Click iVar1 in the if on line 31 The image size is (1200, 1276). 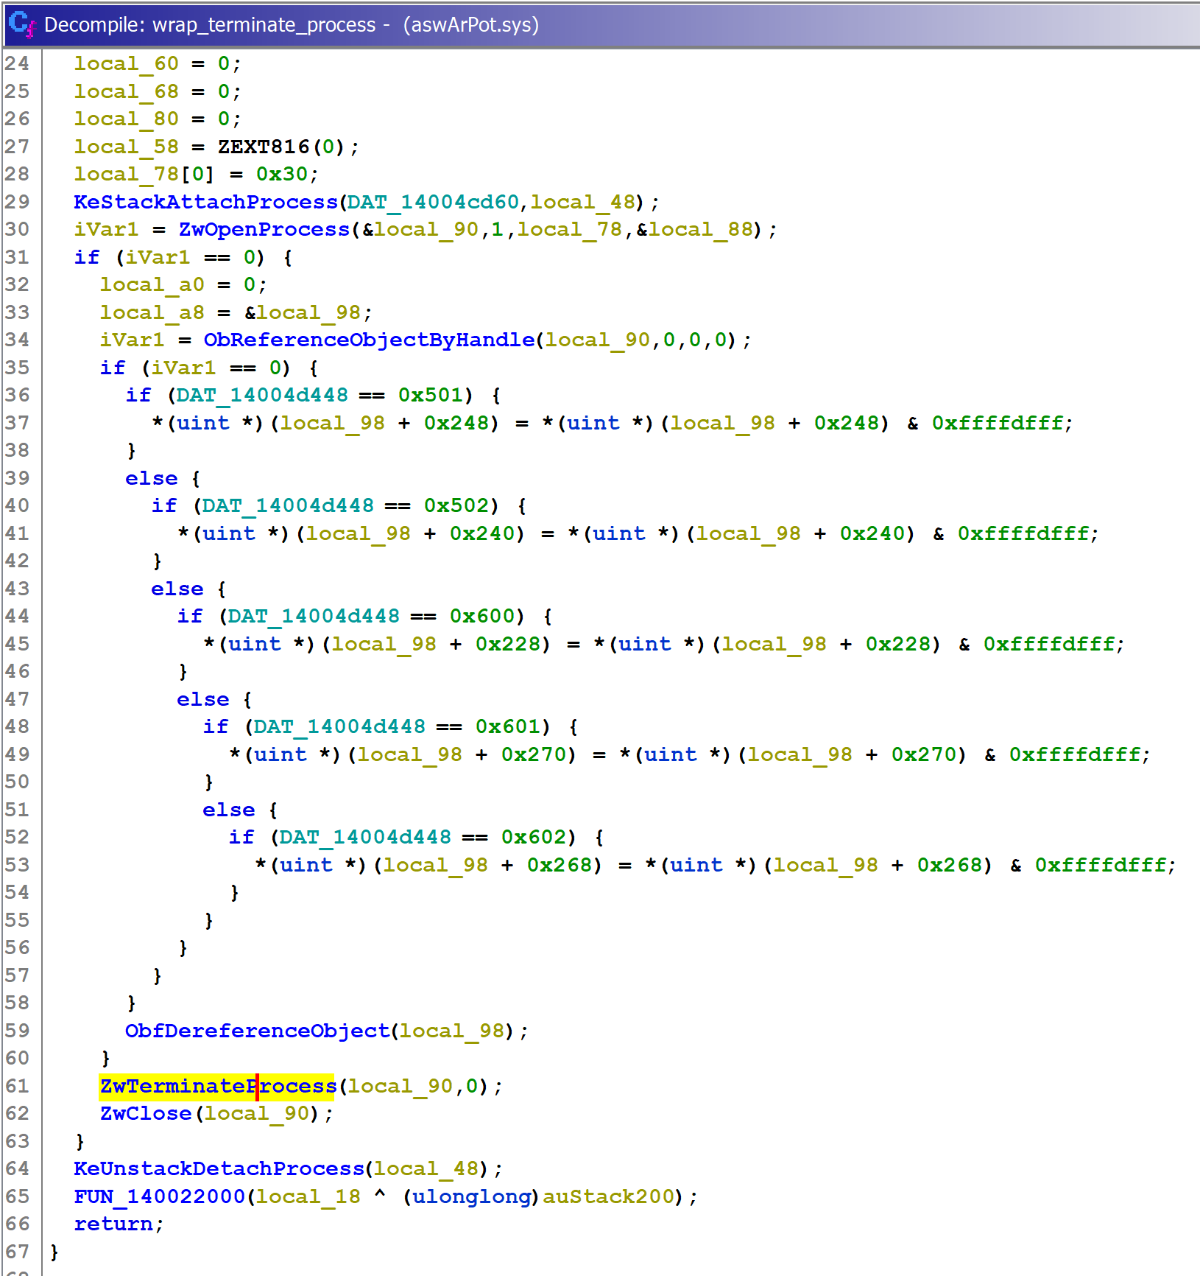[158, 258]
